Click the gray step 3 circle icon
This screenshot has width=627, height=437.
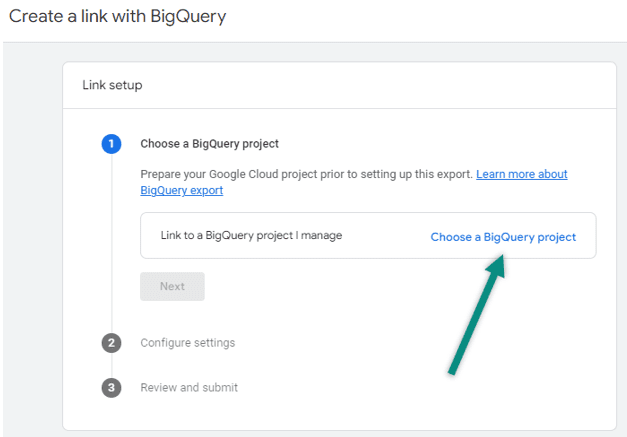(x=111, y=388)
